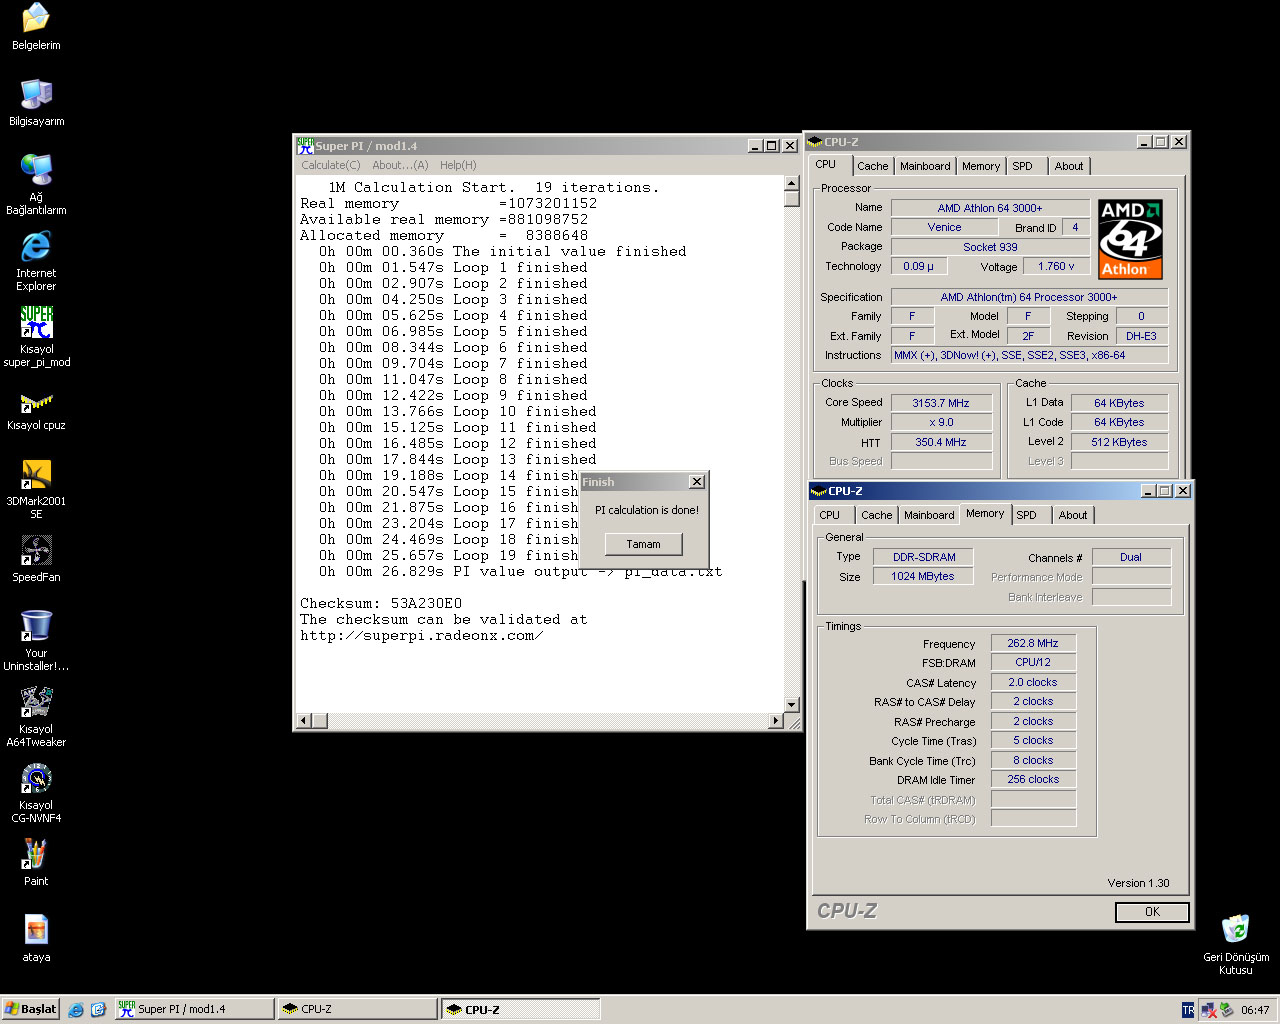
Task: Select the SpeedFan desktop icon
Action: tap(36, 550)
